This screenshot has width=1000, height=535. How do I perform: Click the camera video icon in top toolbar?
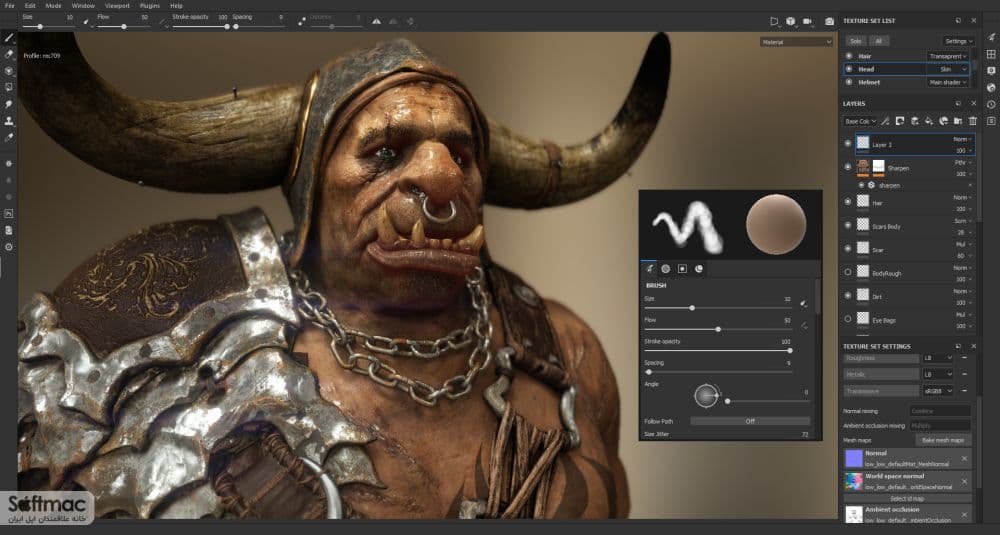tap(807, 21)
